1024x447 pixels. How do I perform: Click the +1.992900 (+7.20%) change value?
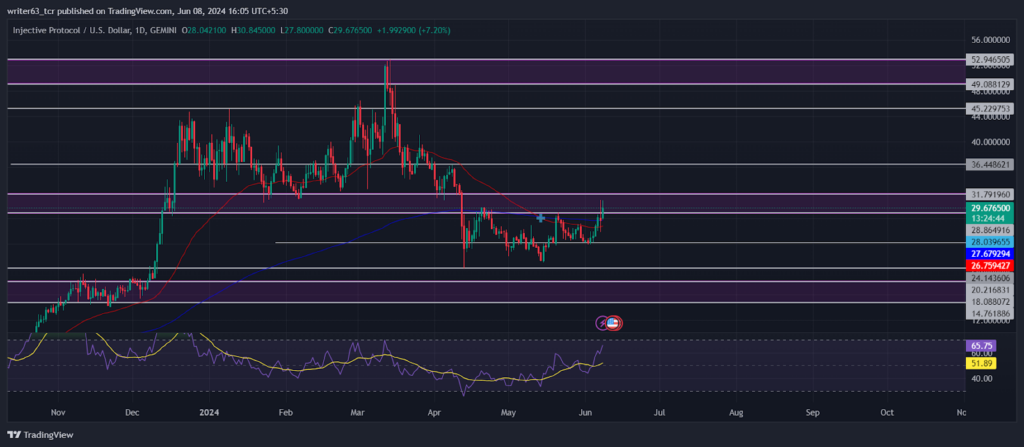[x=415, y=30]
